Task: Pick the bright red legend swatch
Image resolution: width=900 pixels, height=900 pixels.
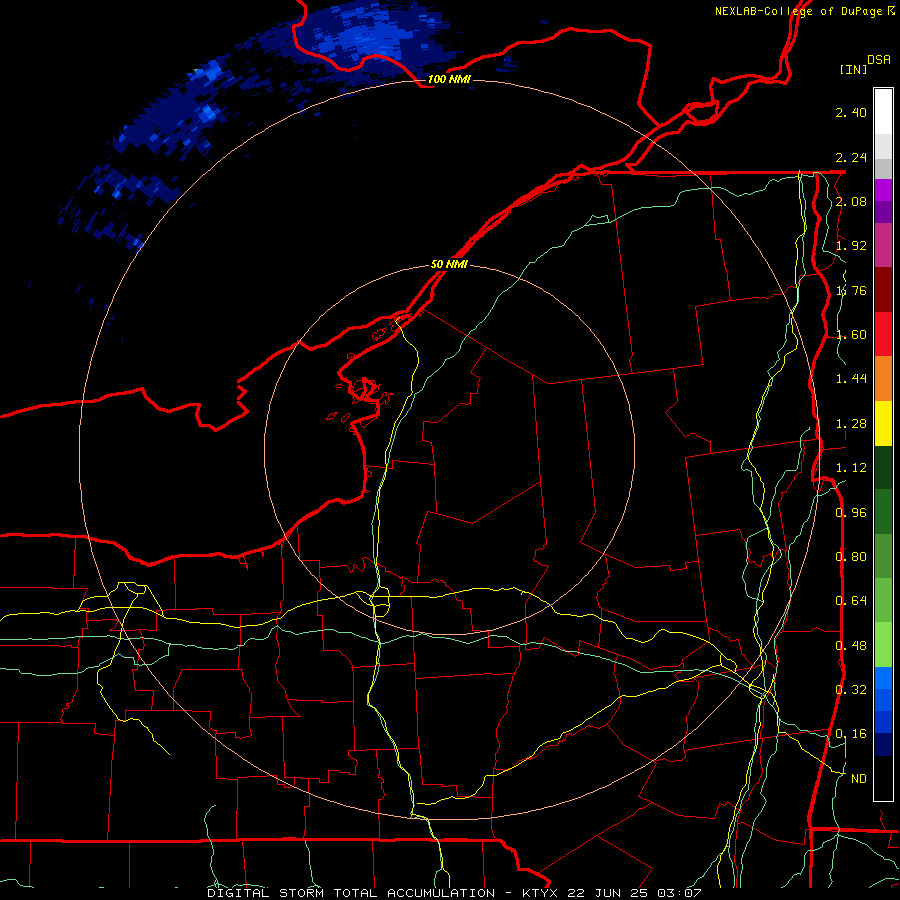Action: click(x=883, y=334)
